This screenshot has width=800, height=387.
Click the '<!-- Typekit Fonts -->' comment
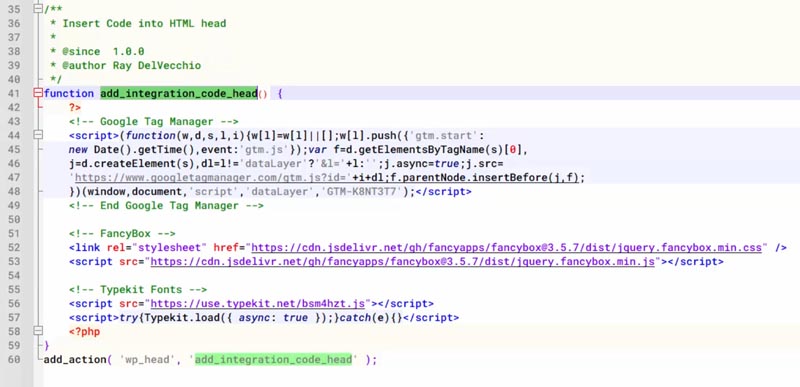pos(138,290)
